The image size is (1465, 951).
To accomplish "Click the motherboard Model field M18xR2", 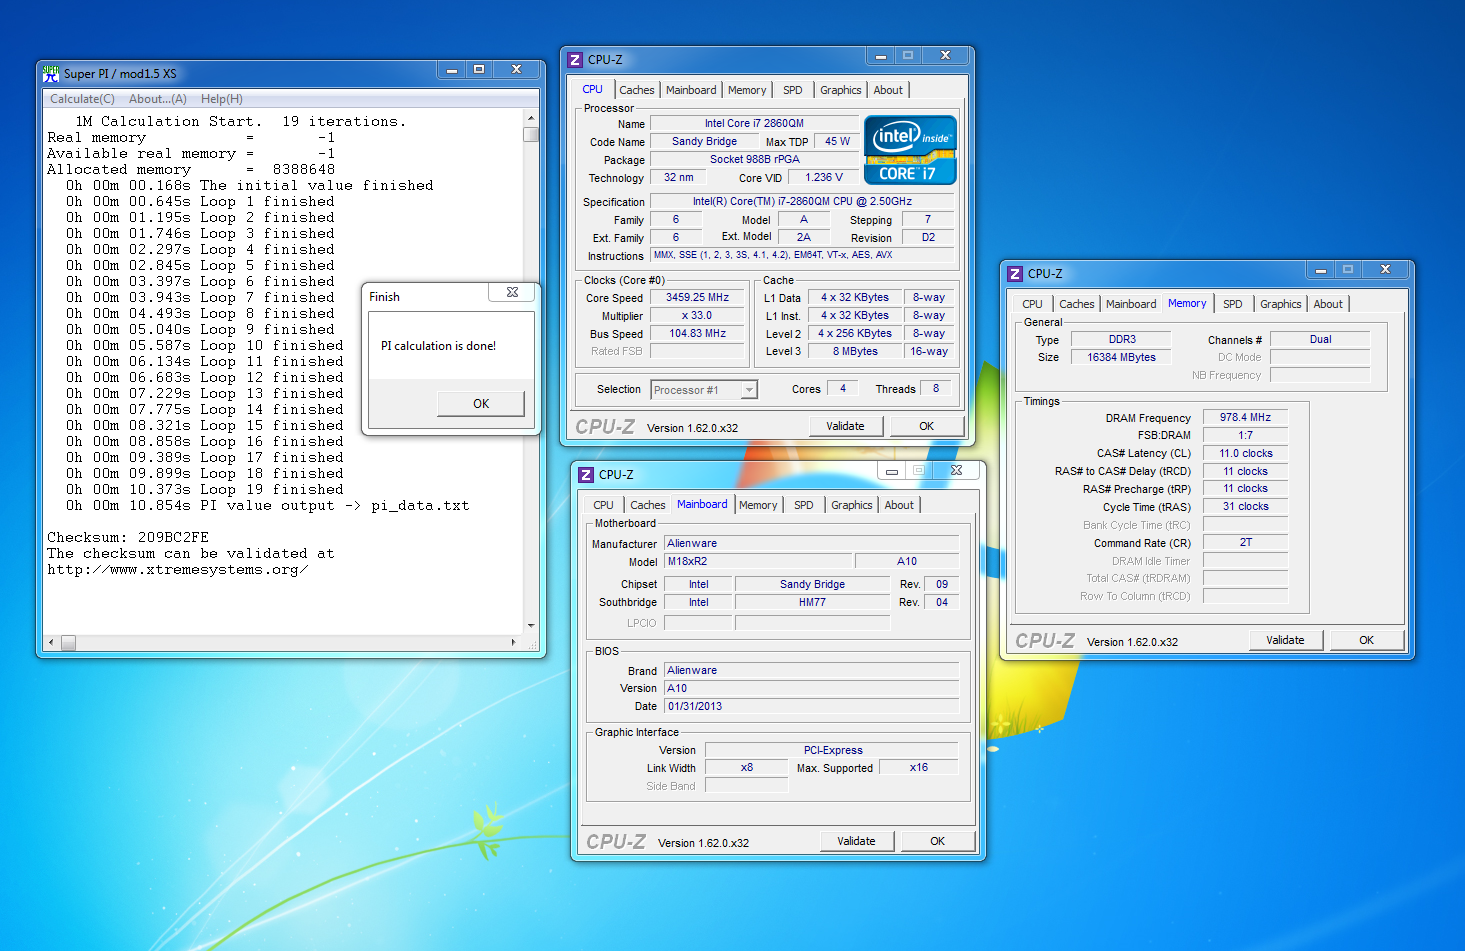I will 758,561.
